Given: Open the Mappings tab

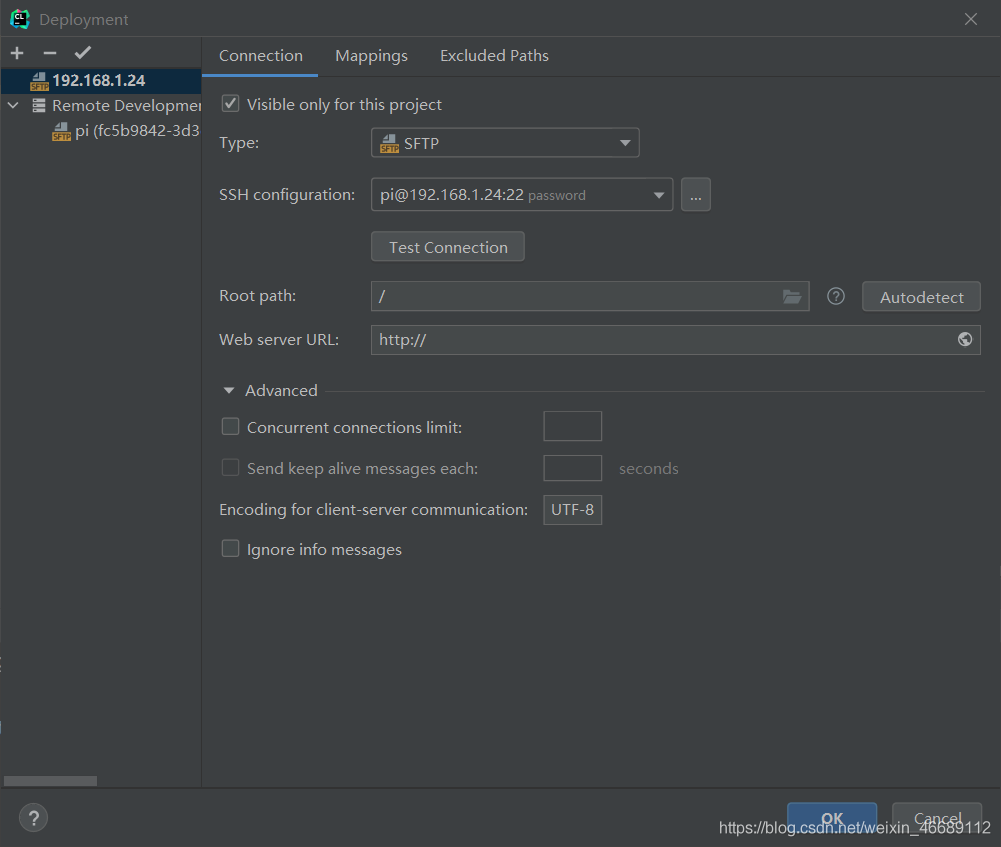Looking at the screenshot, I should tap(371, 56).
